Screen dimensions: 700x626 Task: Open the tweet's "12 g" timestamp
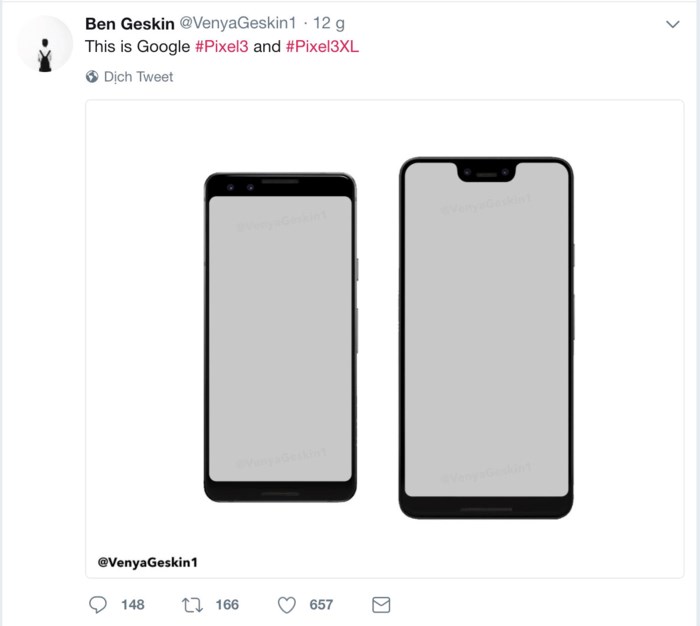(329, 24)
